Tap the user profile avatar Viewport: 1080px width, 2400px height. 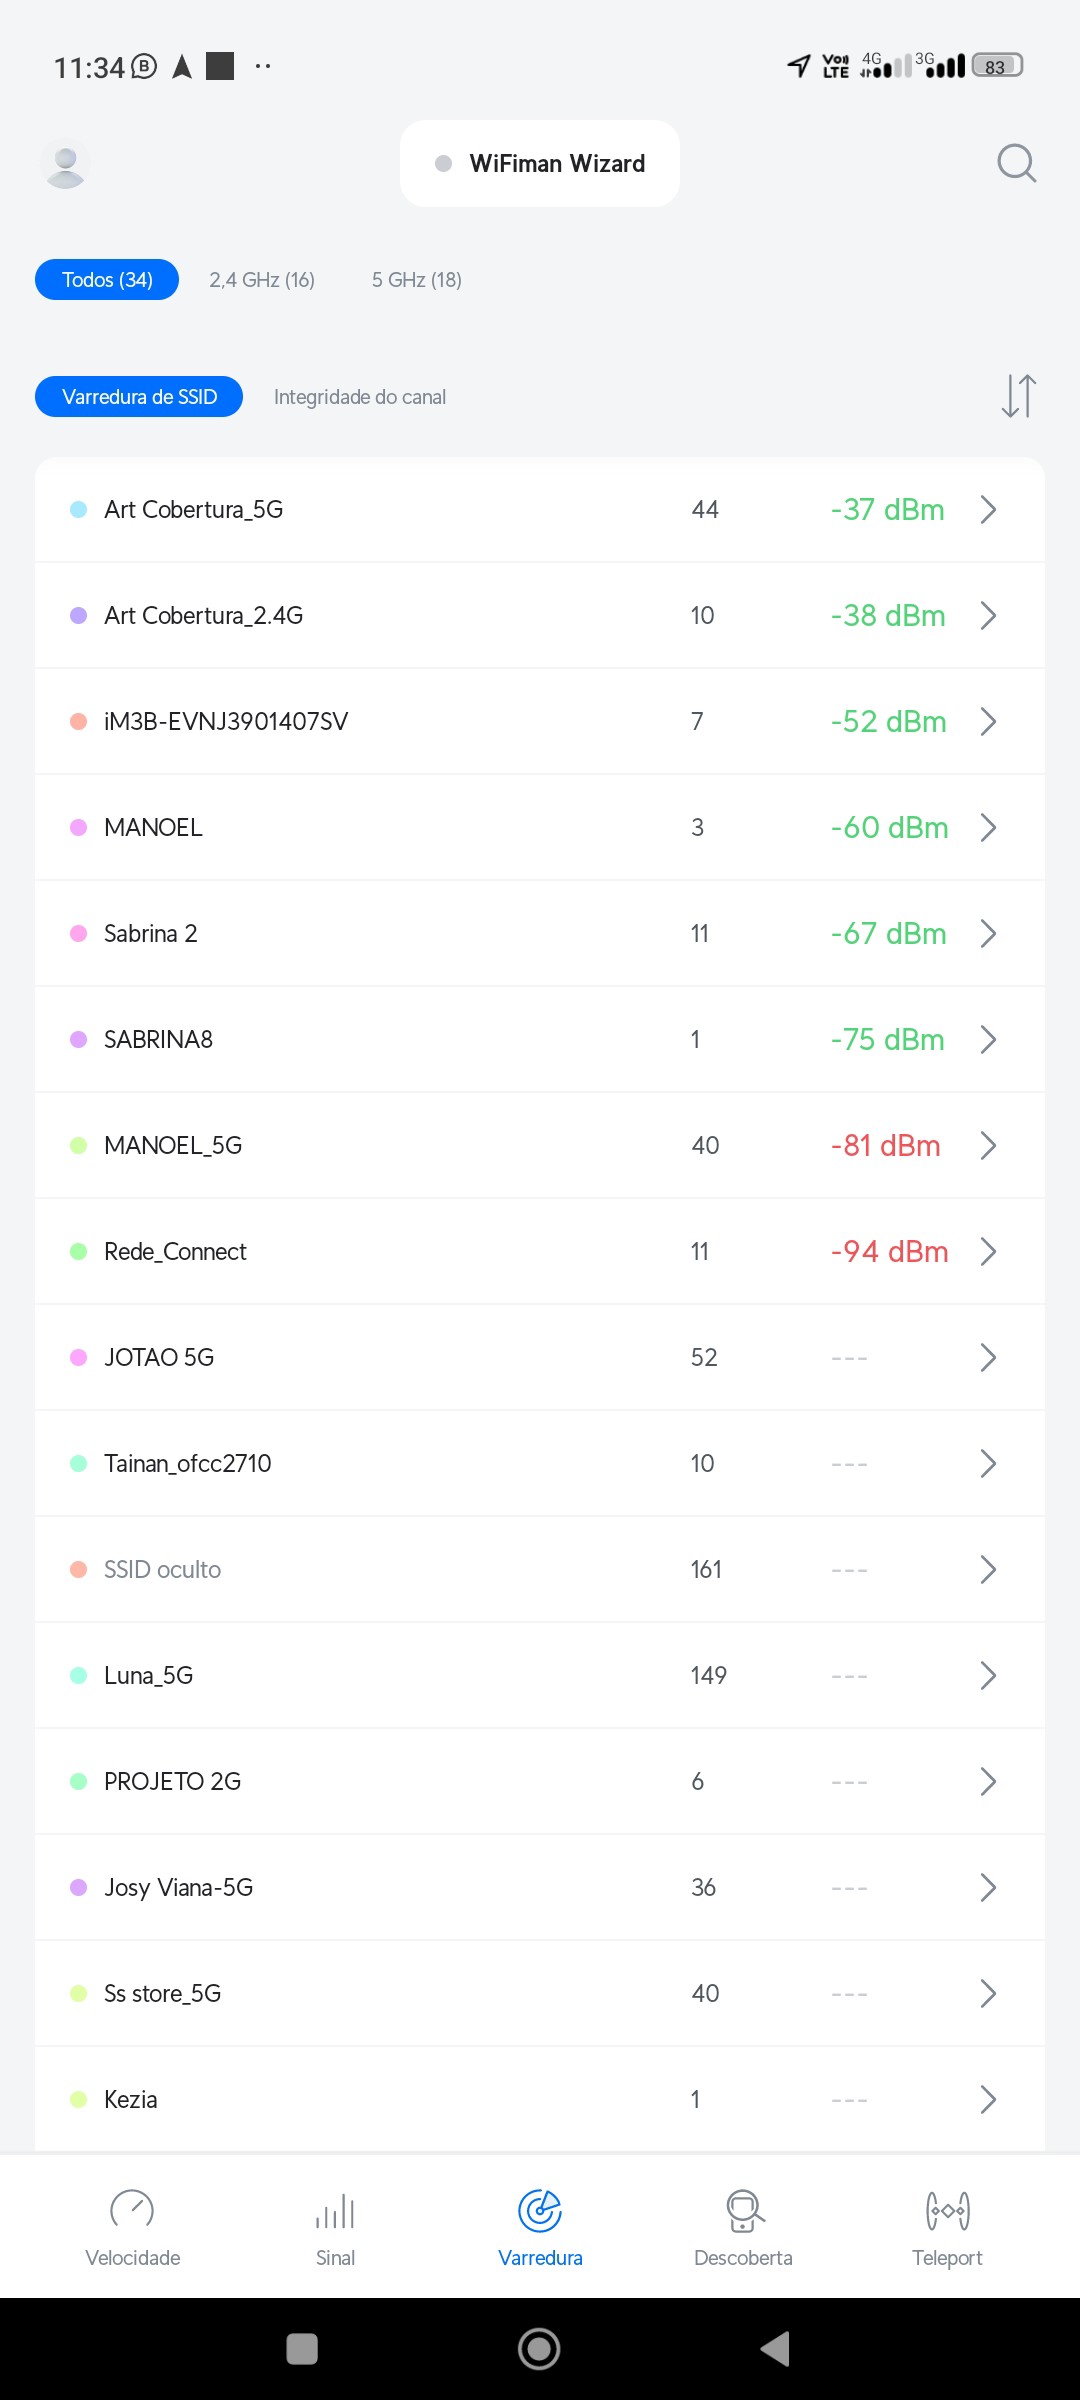pyautogui.click(x=66, y=164)
